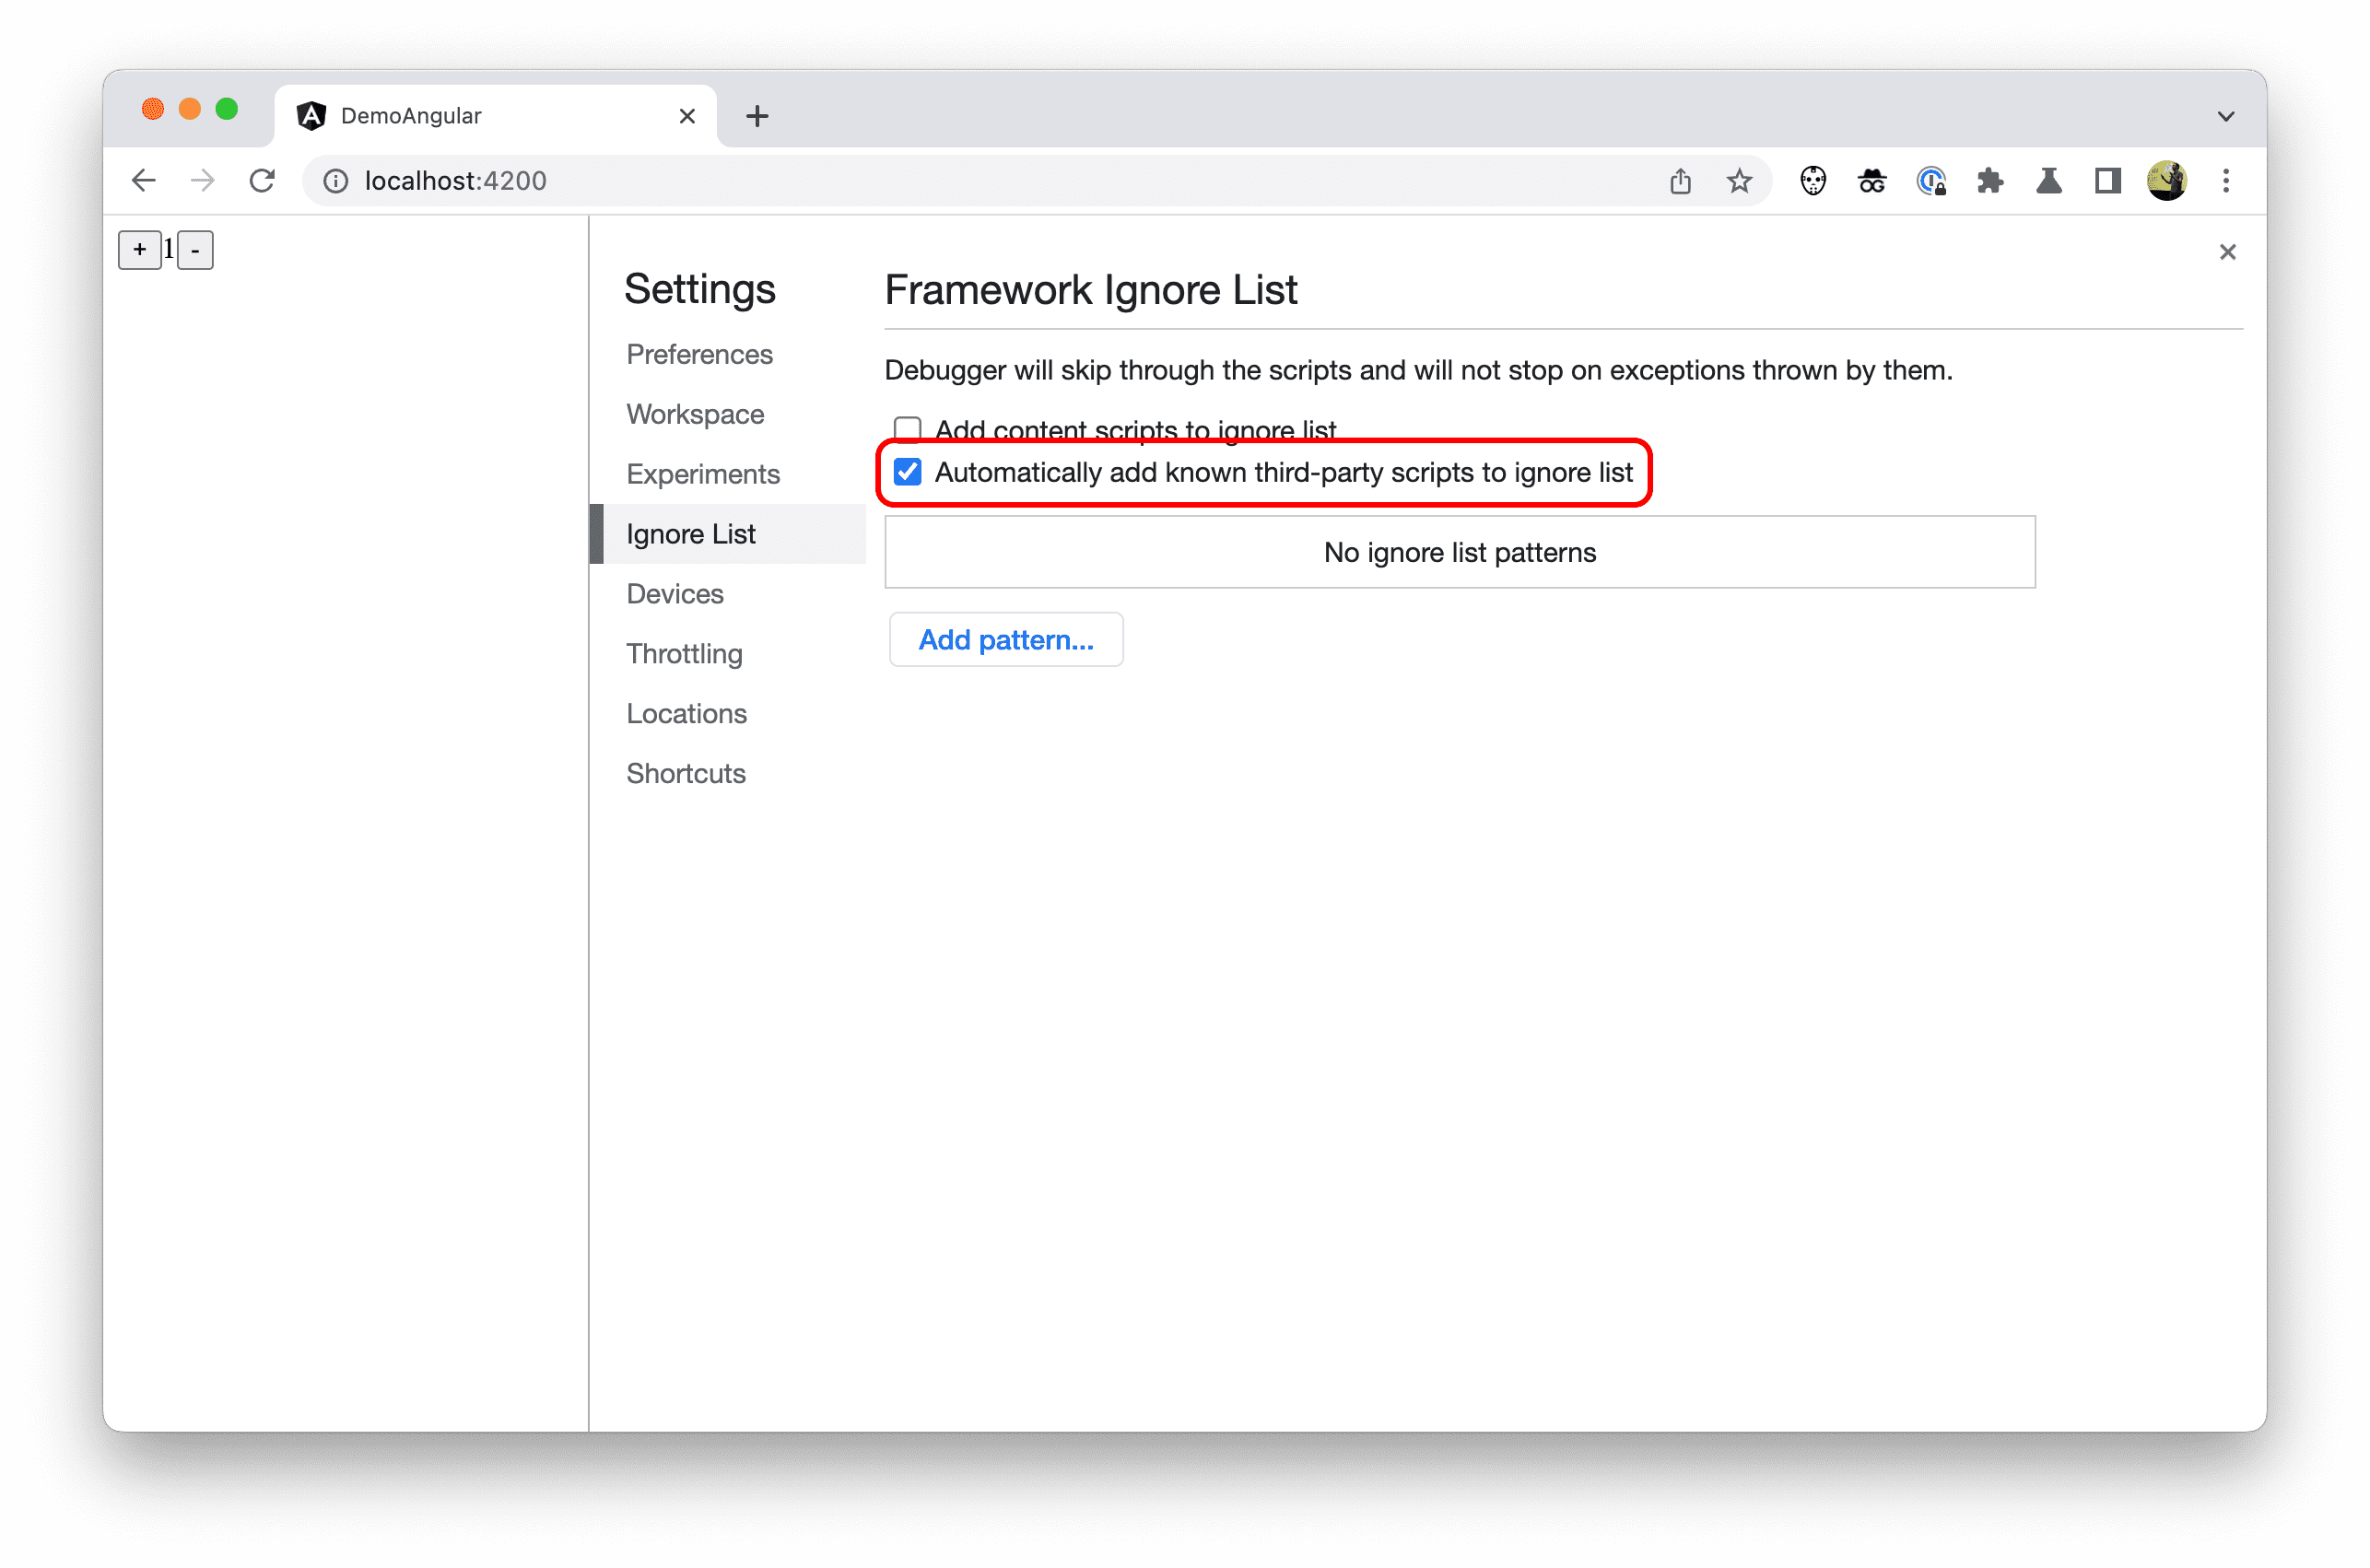The width and height of the screenshot is (2370, 1568).
Task: Select the Preferences settings section
Action: pyautogui.click(x=700, y=354)
